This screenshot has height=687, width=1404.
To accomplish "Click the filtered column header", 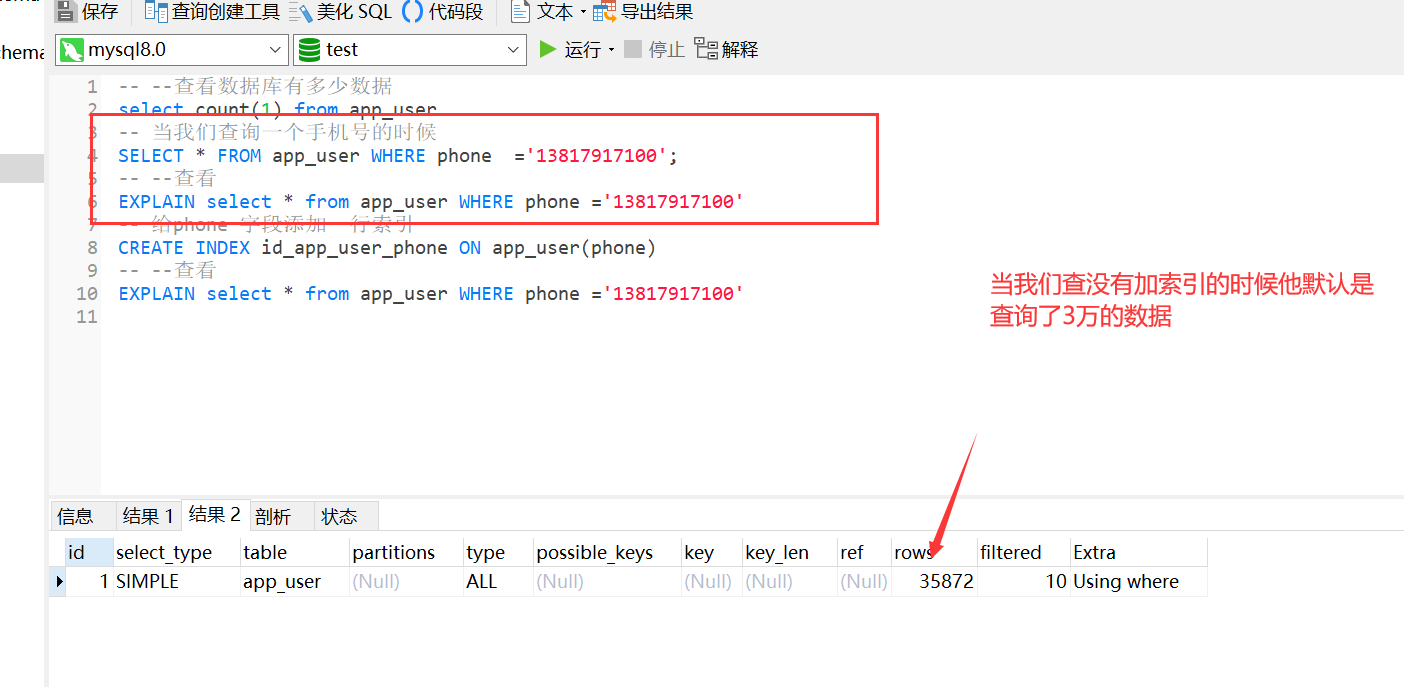I will (x=1023, y=552).
